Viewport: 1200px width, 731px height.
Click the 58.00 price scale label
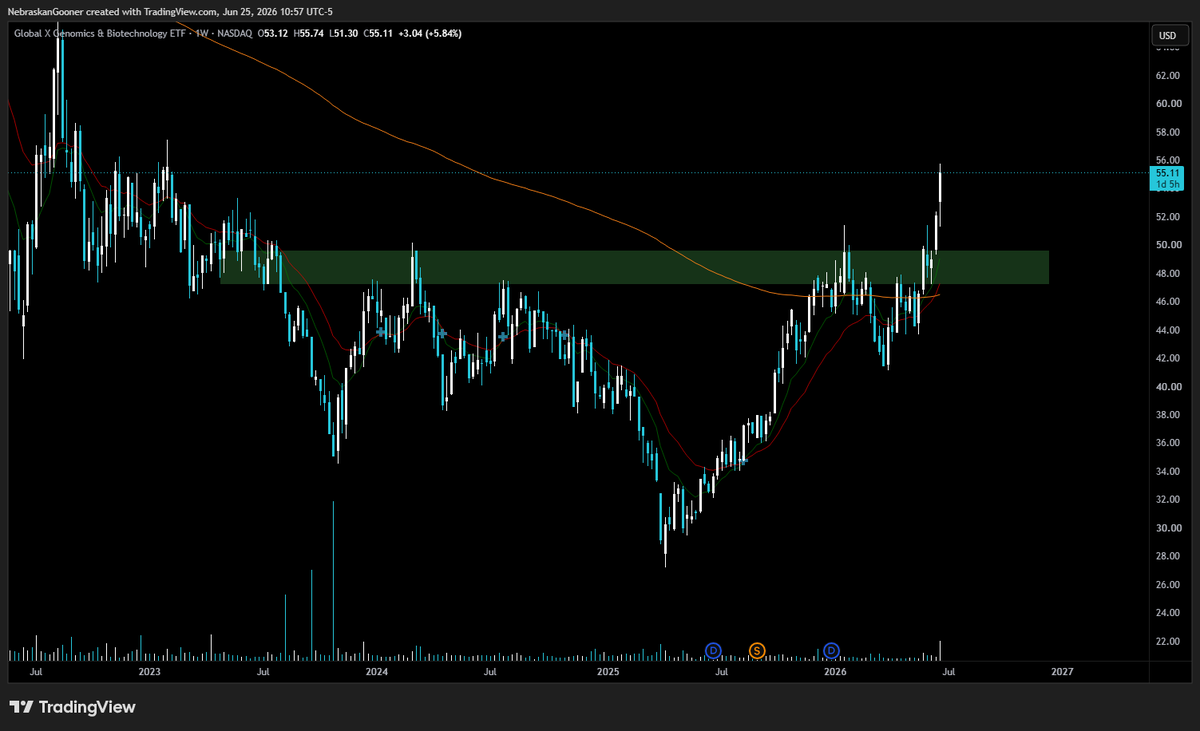tap(1168, 132)
